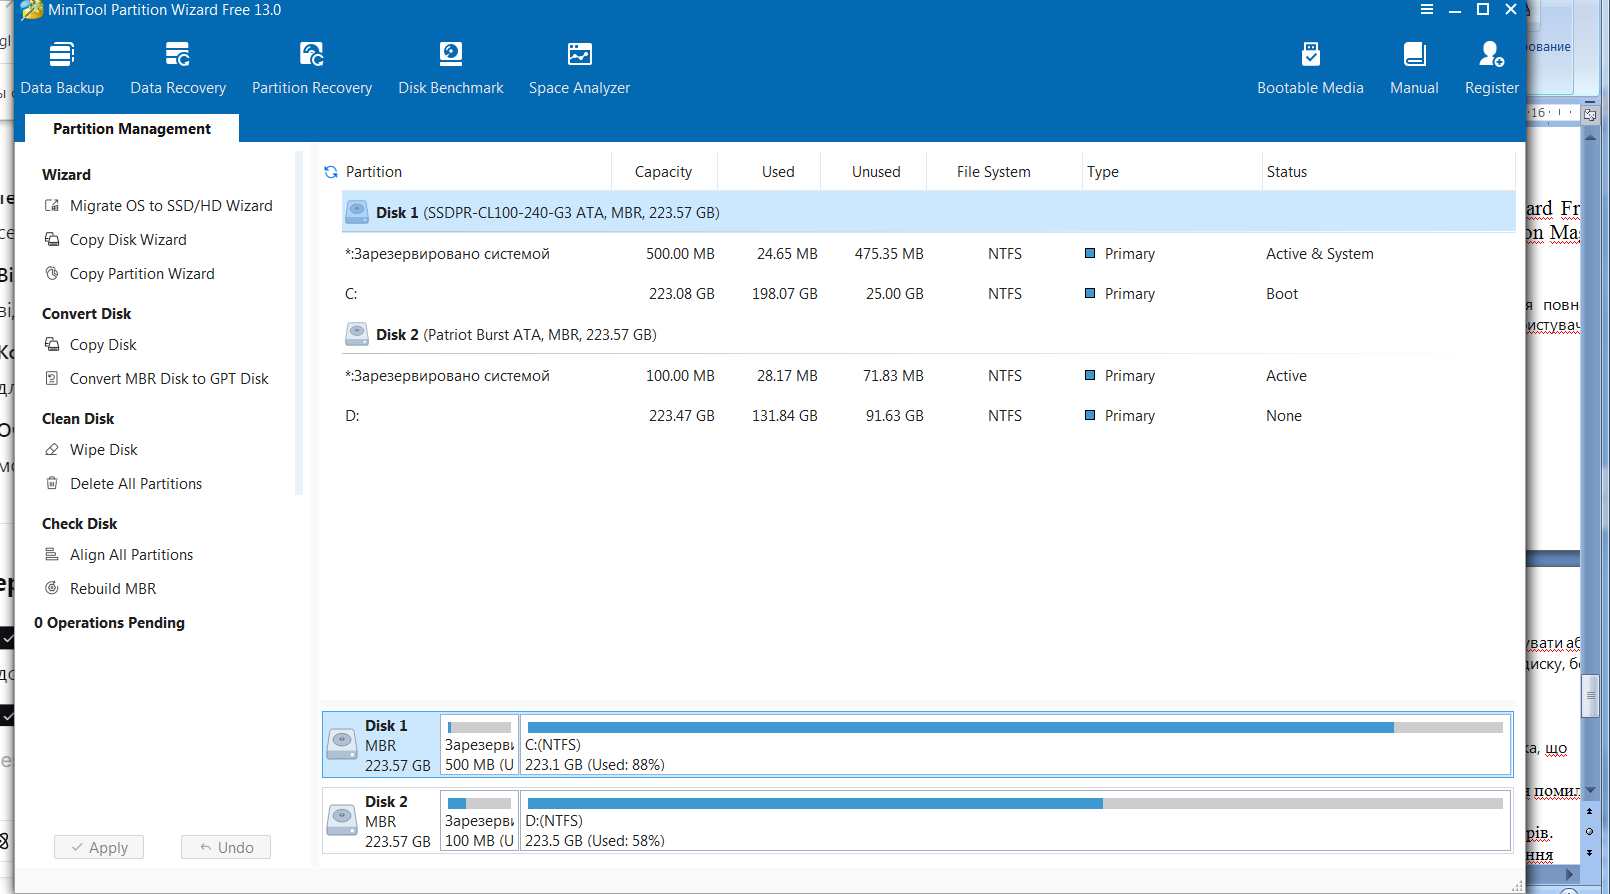Image resolution: width=1610 pixels, height=894 pixels.
Task: Open the Data Backup tool
Action: 62,68
